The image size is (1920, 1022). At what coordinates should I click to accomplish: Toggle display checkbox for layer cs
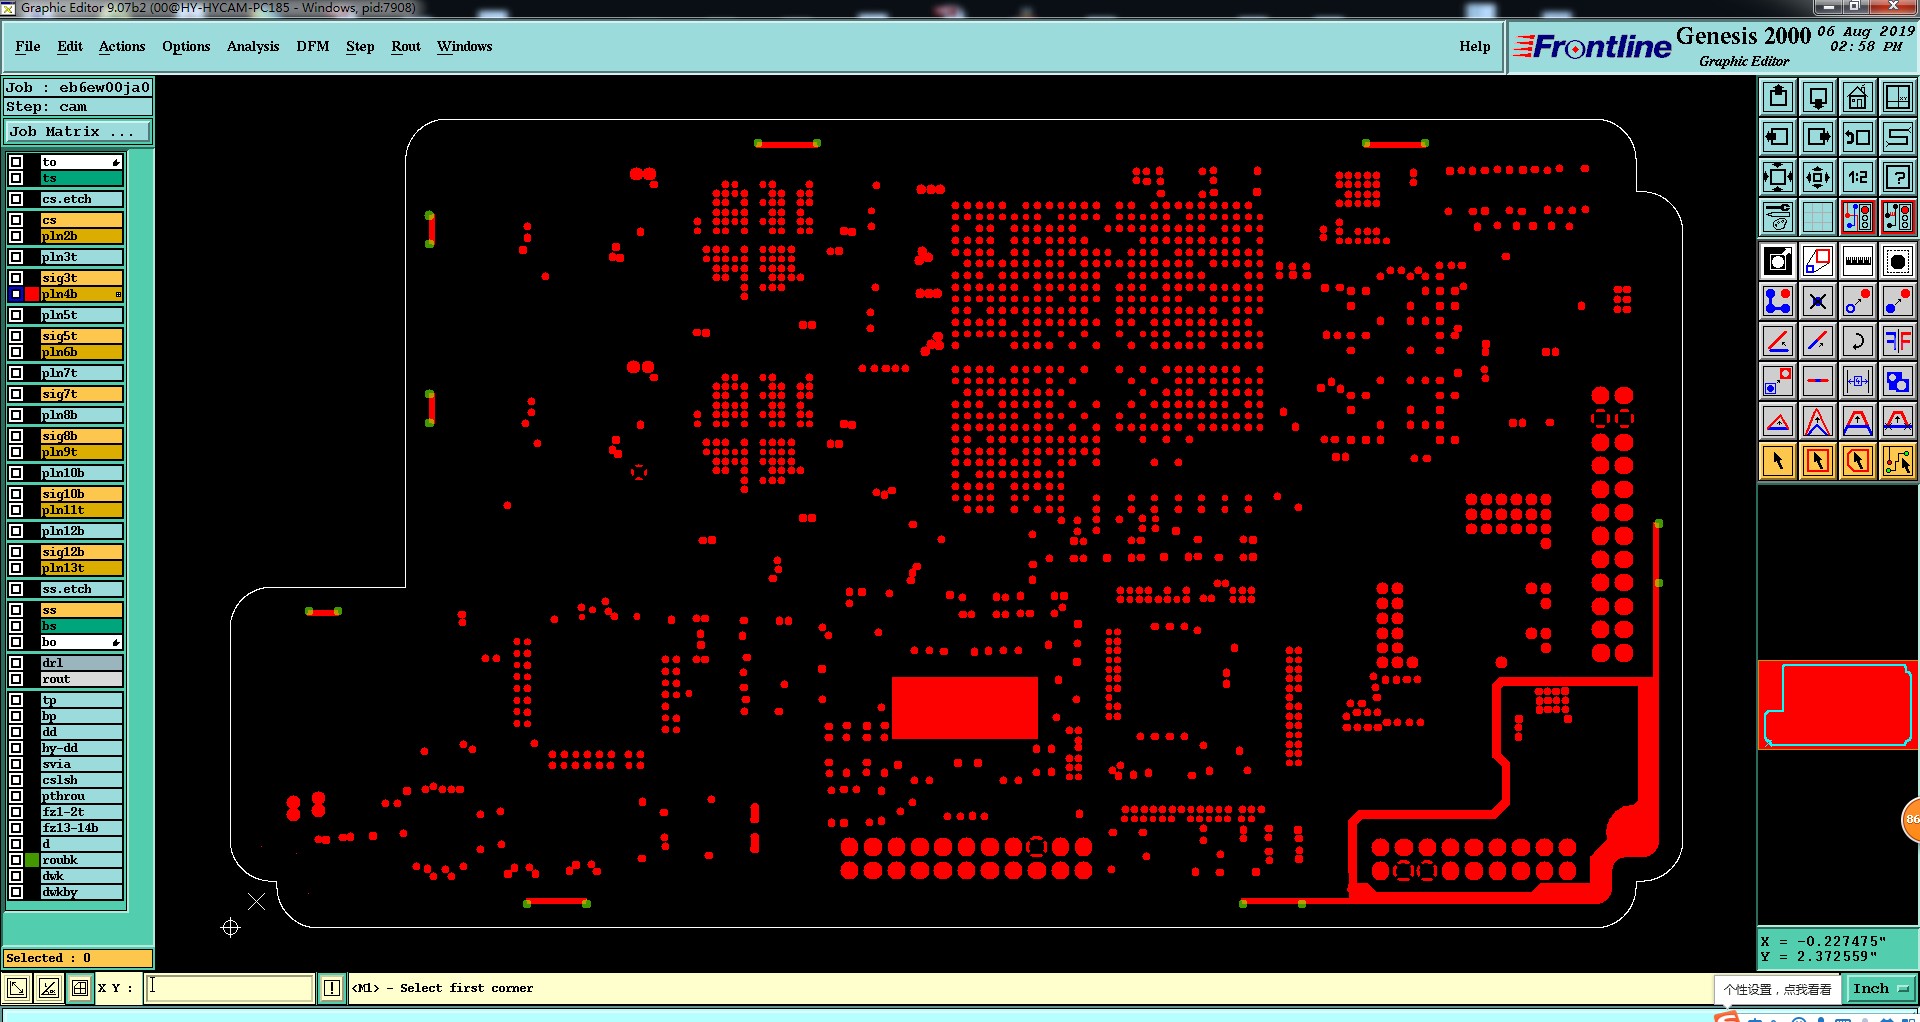pyautogui.click(x=16, y=220)
